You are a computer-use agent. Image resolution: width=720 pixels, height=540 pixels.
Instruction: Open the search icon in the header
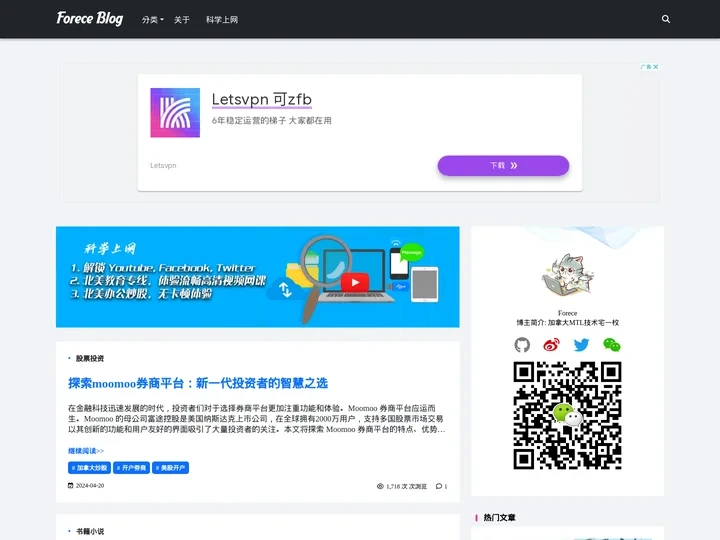pos(665,19)
